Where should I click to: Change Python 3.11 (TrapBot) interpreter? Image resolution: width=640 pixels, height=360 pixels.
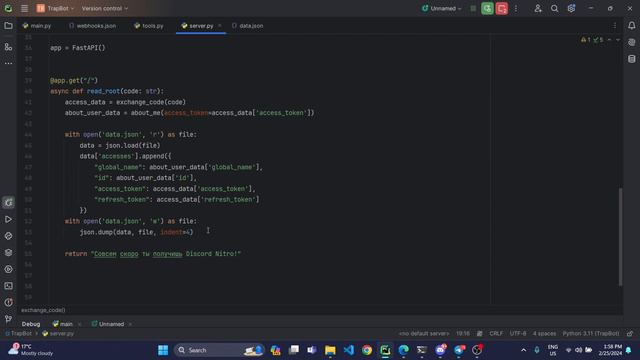pyautogui.click(x=591, y=333)
